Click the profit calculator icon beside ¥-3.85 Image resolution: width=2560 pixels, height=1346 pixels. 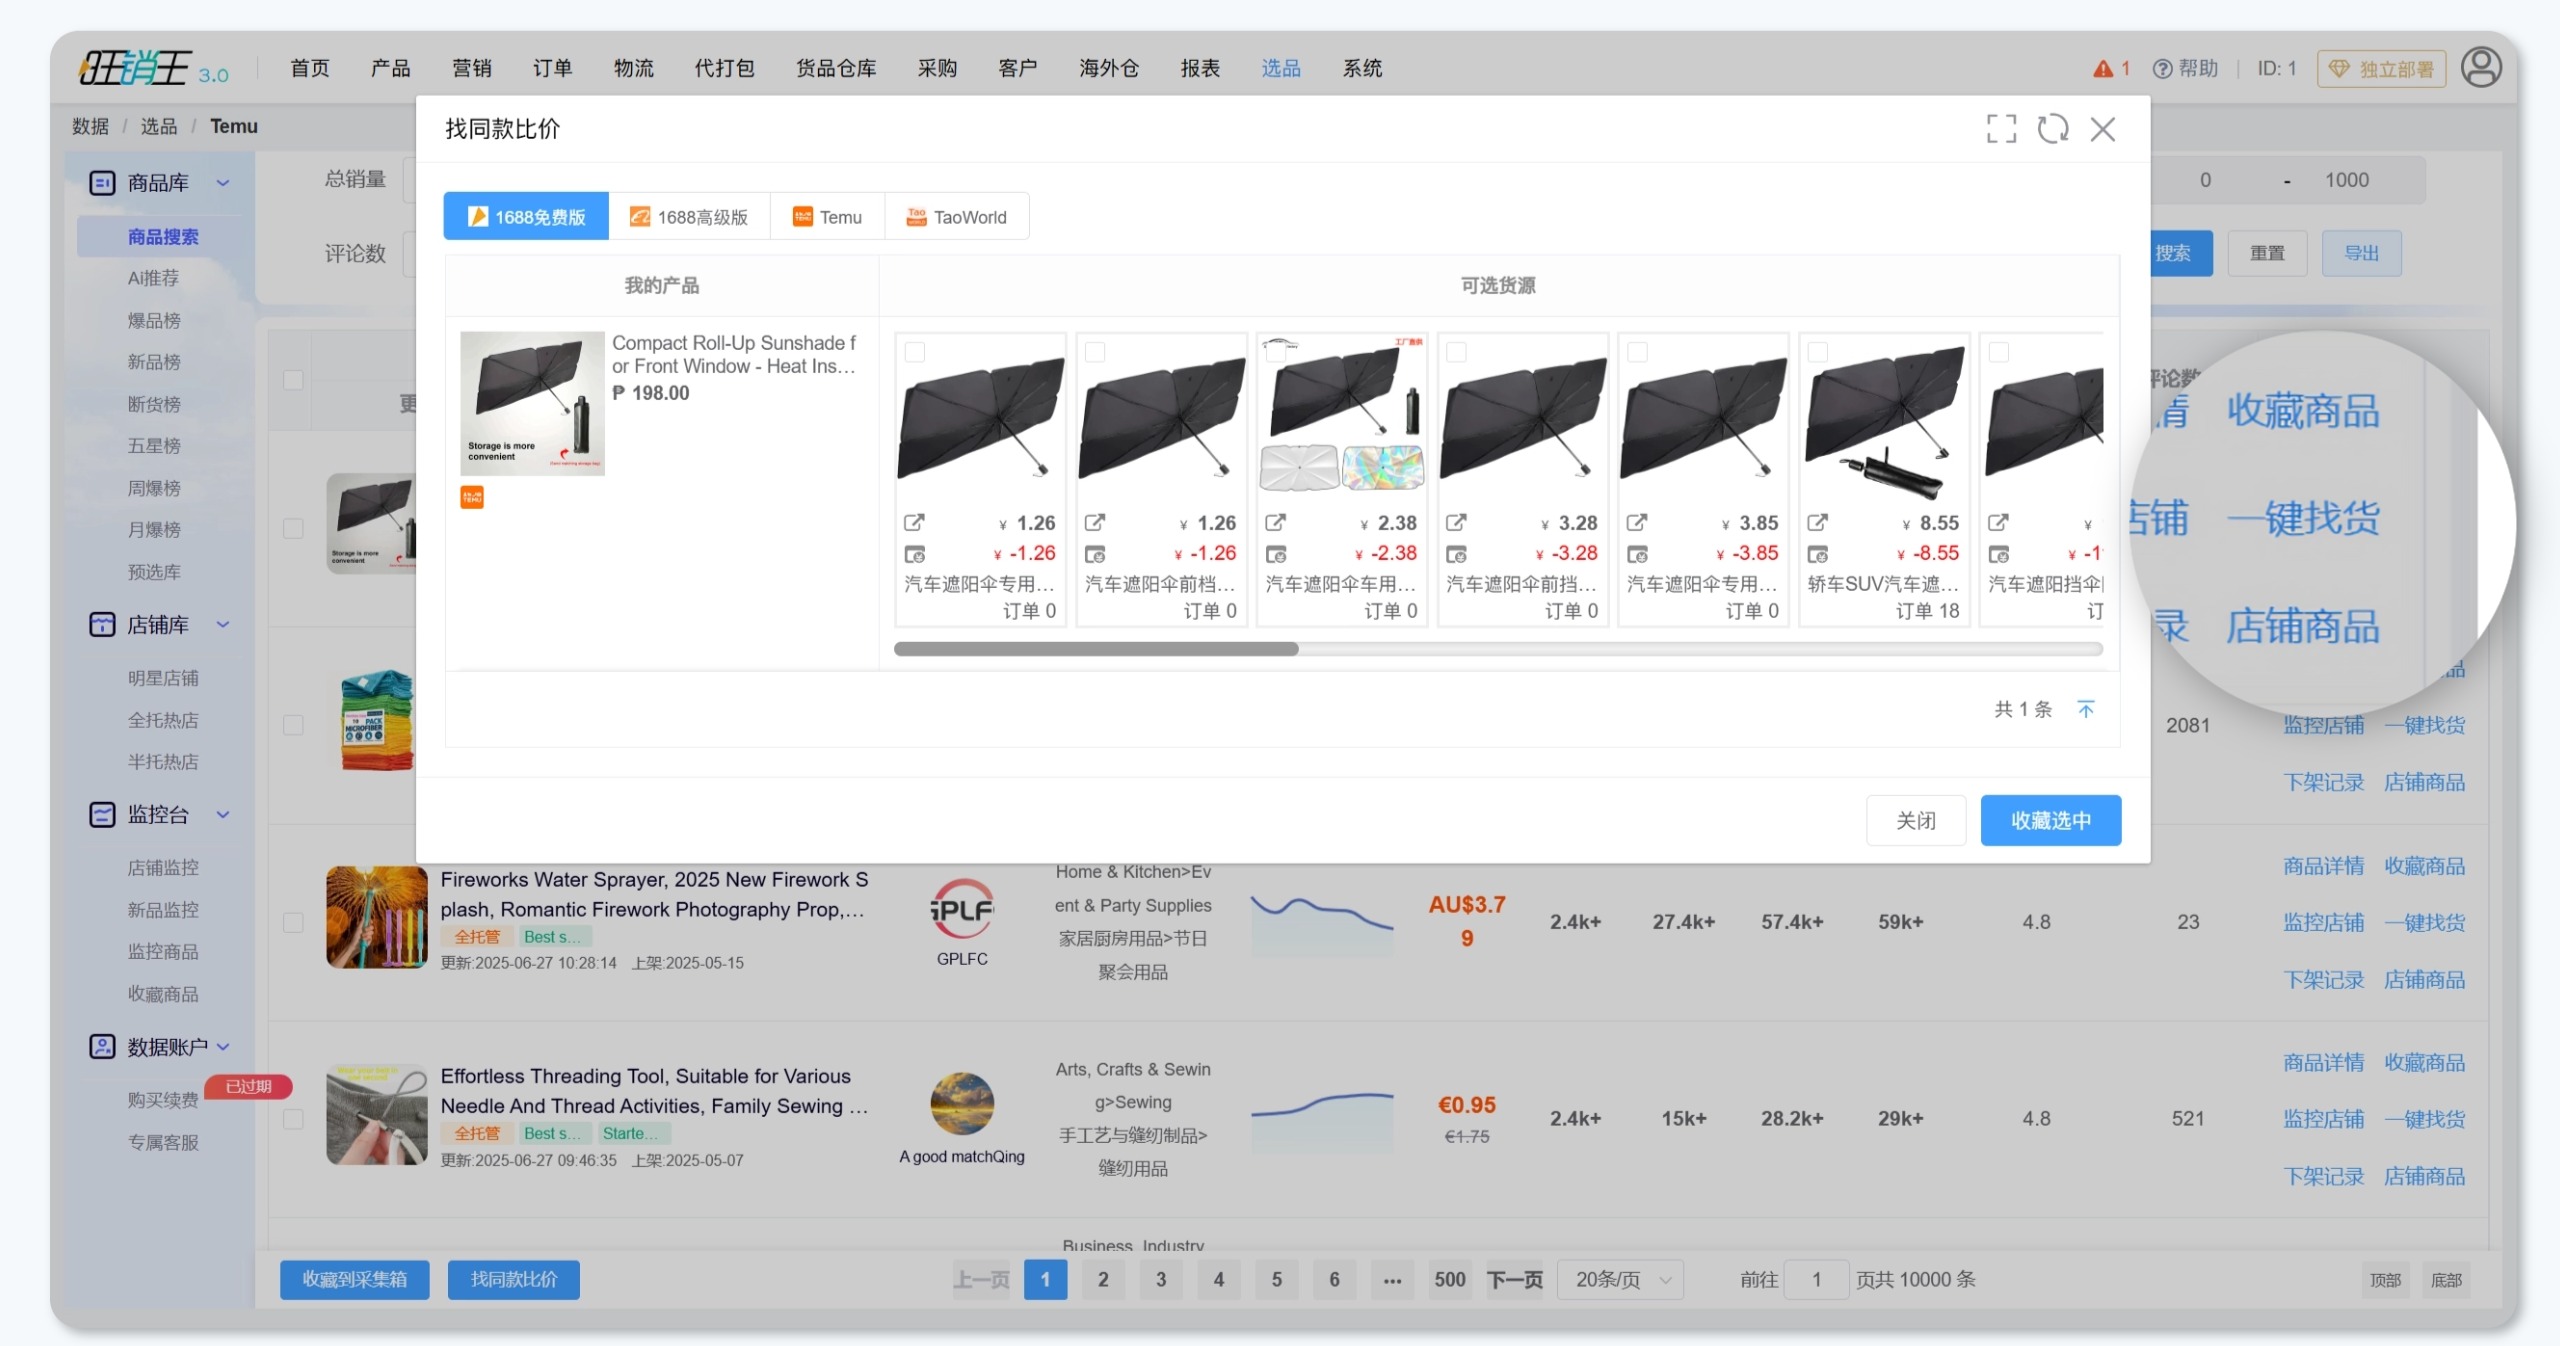point(1638,554)
